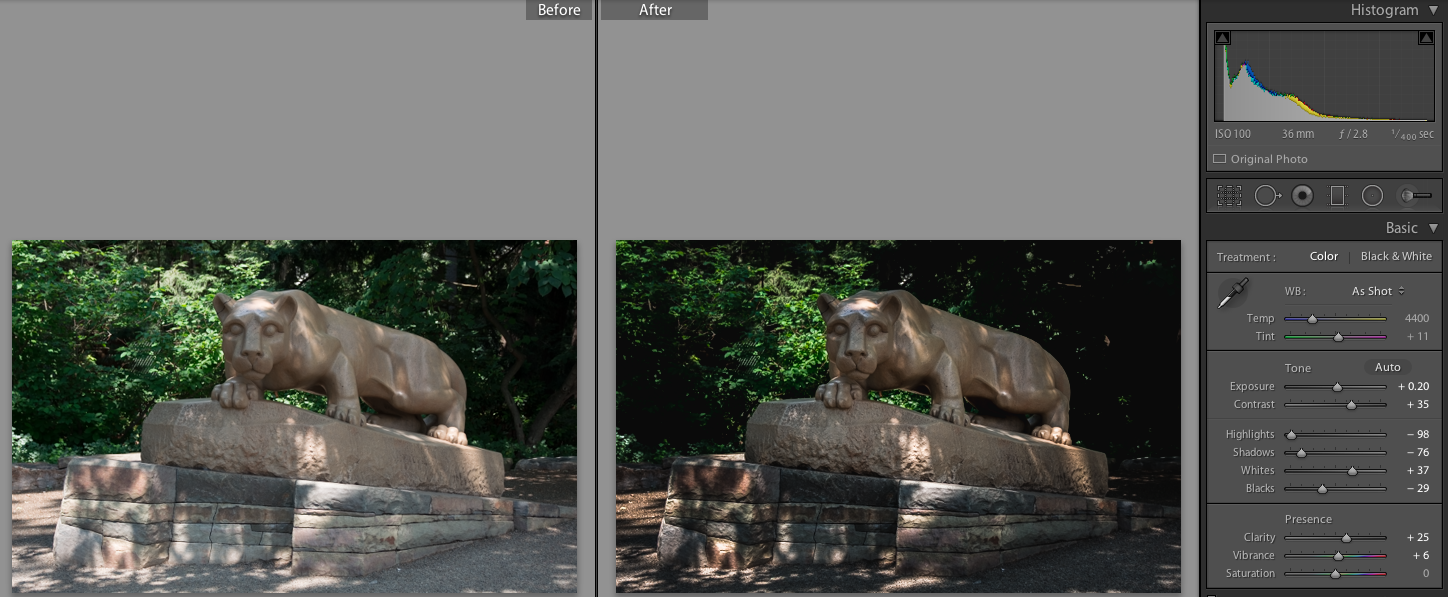Switch treatment to Black & White
1448x597 pixels.
(1396, 256)
